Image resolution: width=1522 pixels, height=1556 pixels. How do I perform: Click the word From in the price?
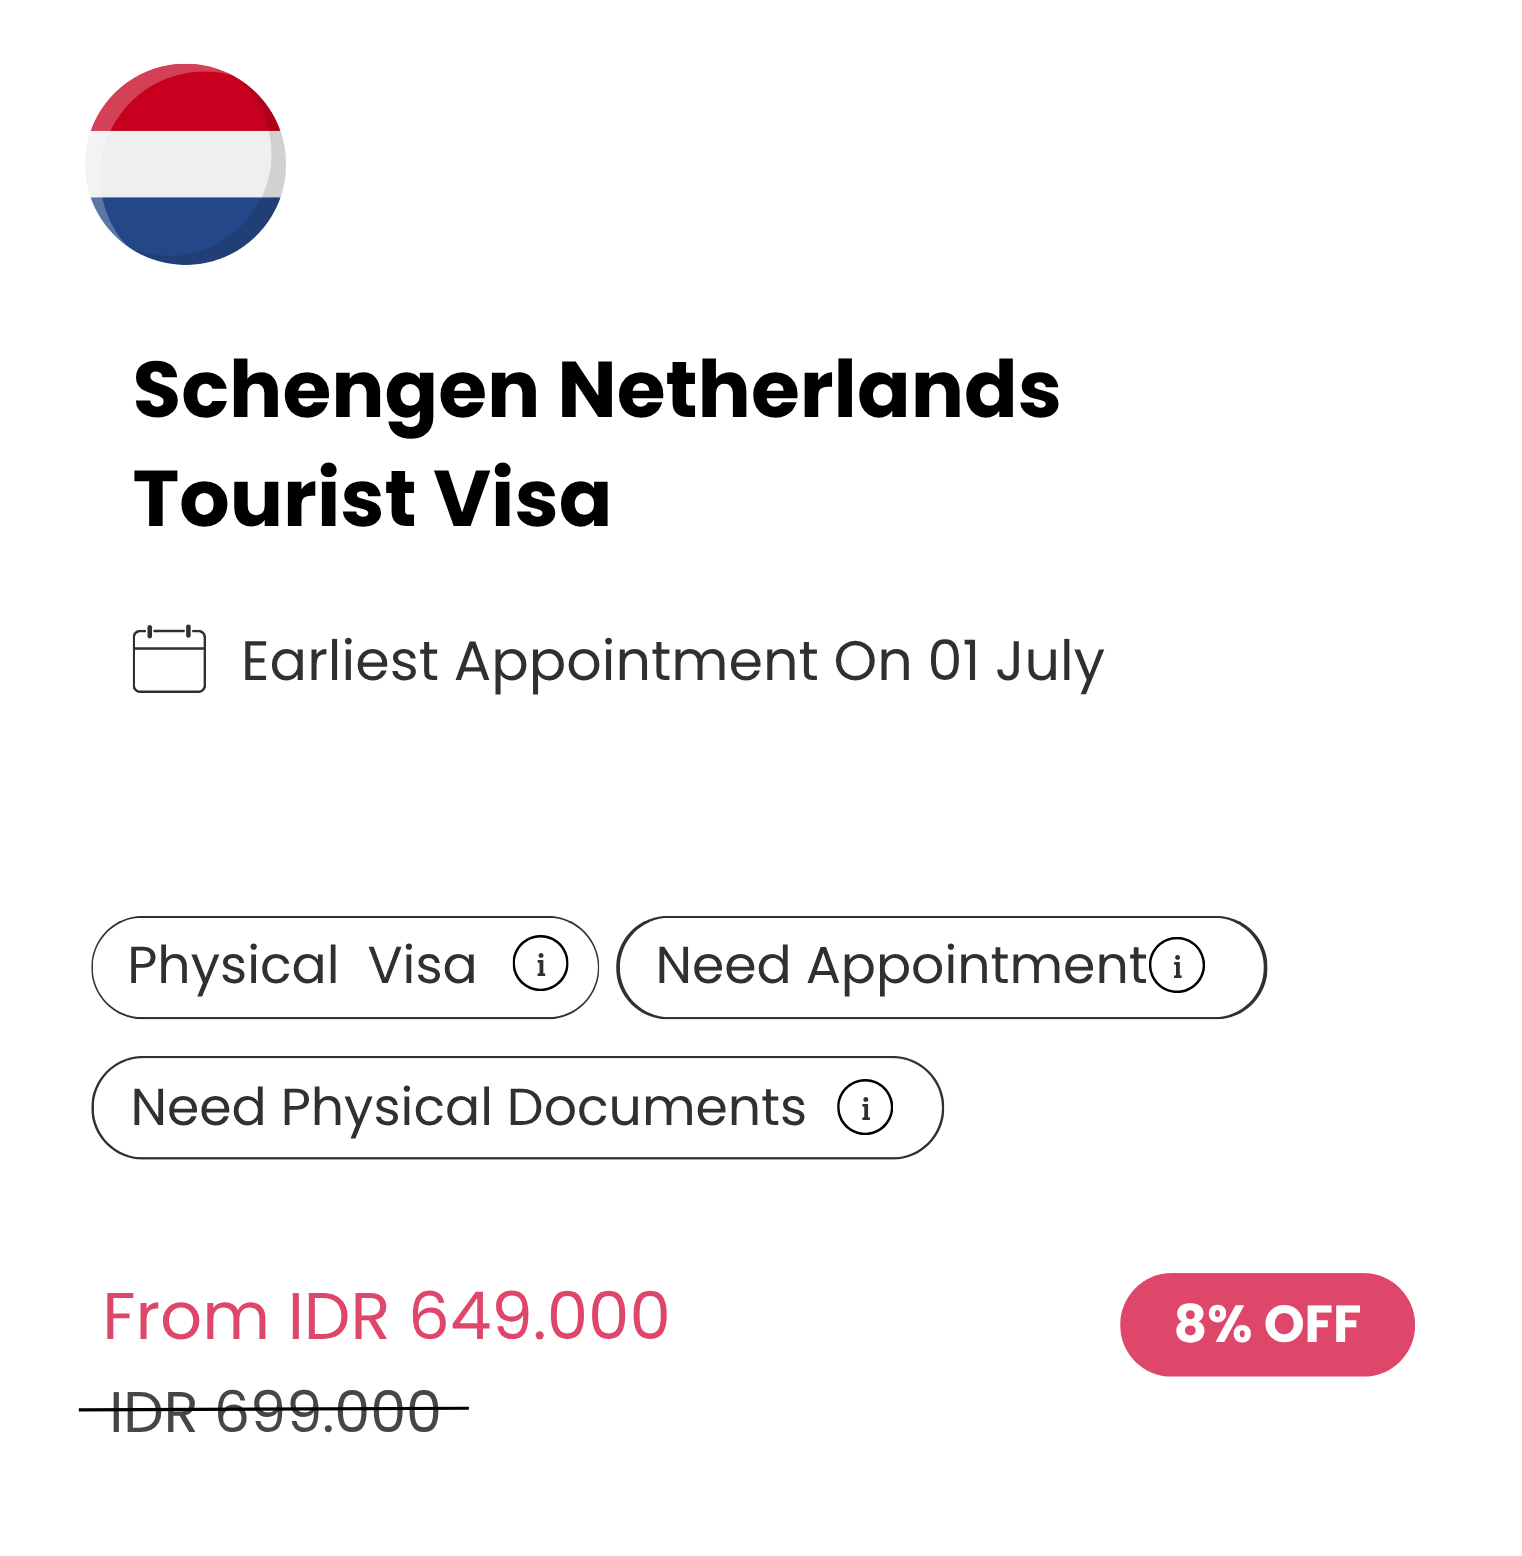click(x=186, y=1316)
